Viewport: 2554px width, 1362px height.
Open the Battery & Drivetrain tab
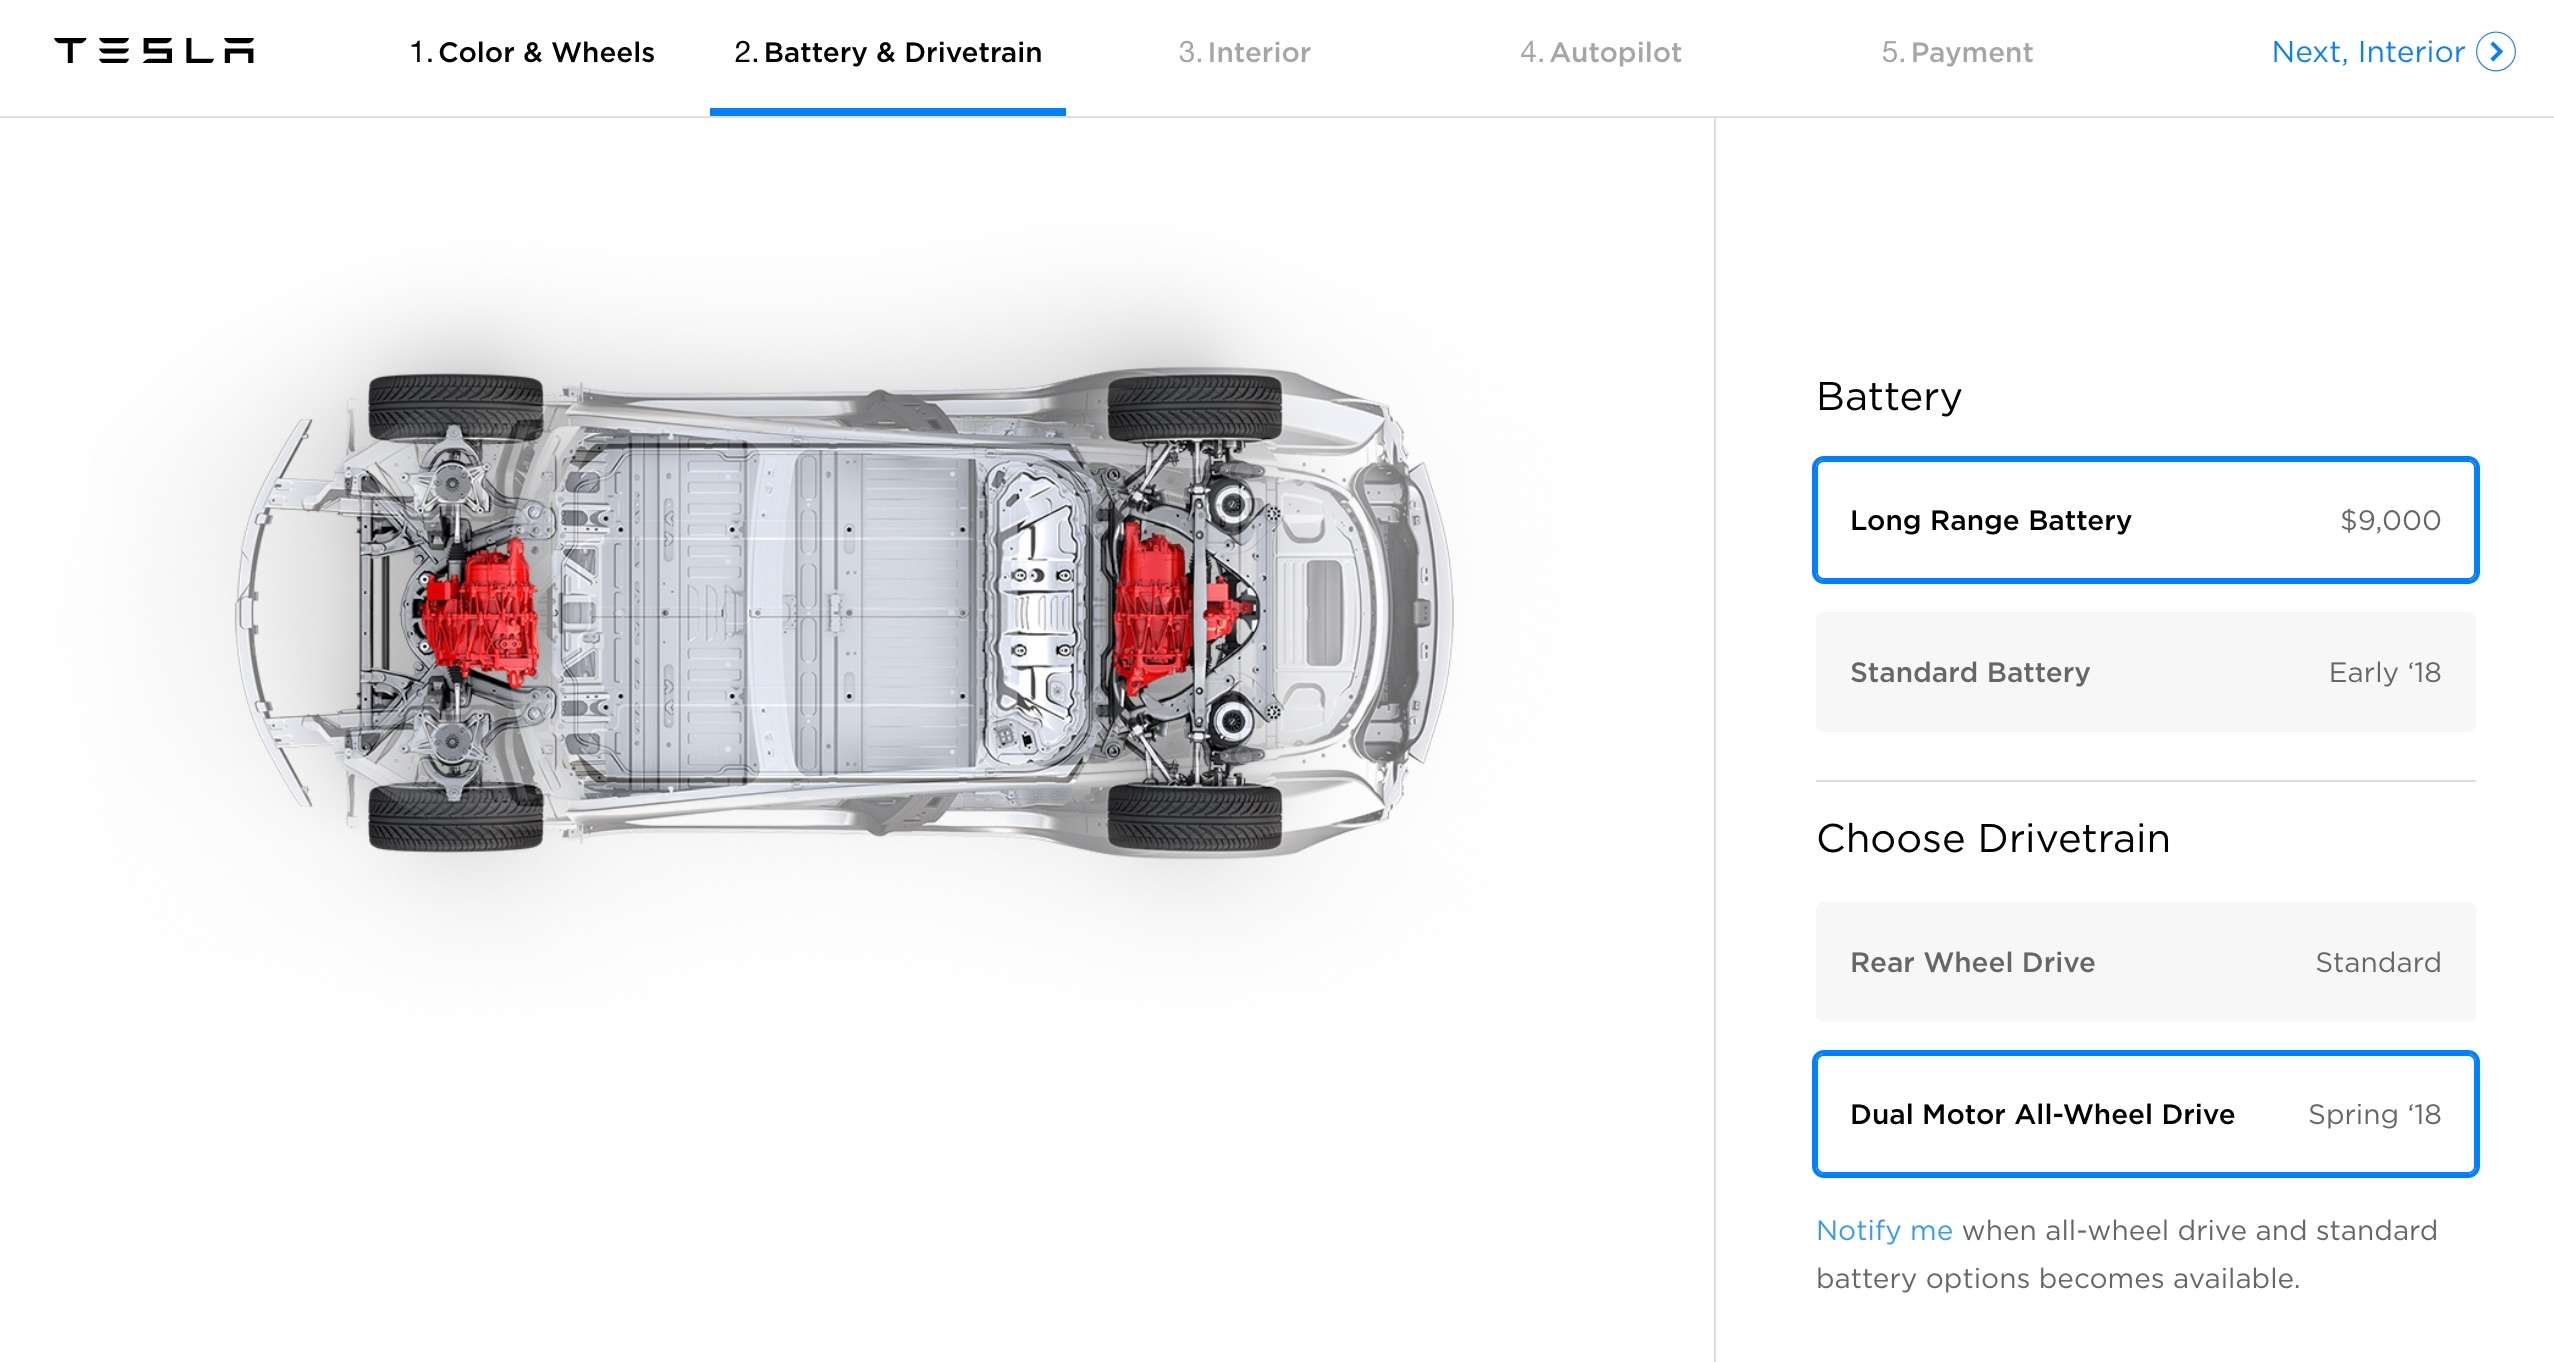click(x=887, y=52)
